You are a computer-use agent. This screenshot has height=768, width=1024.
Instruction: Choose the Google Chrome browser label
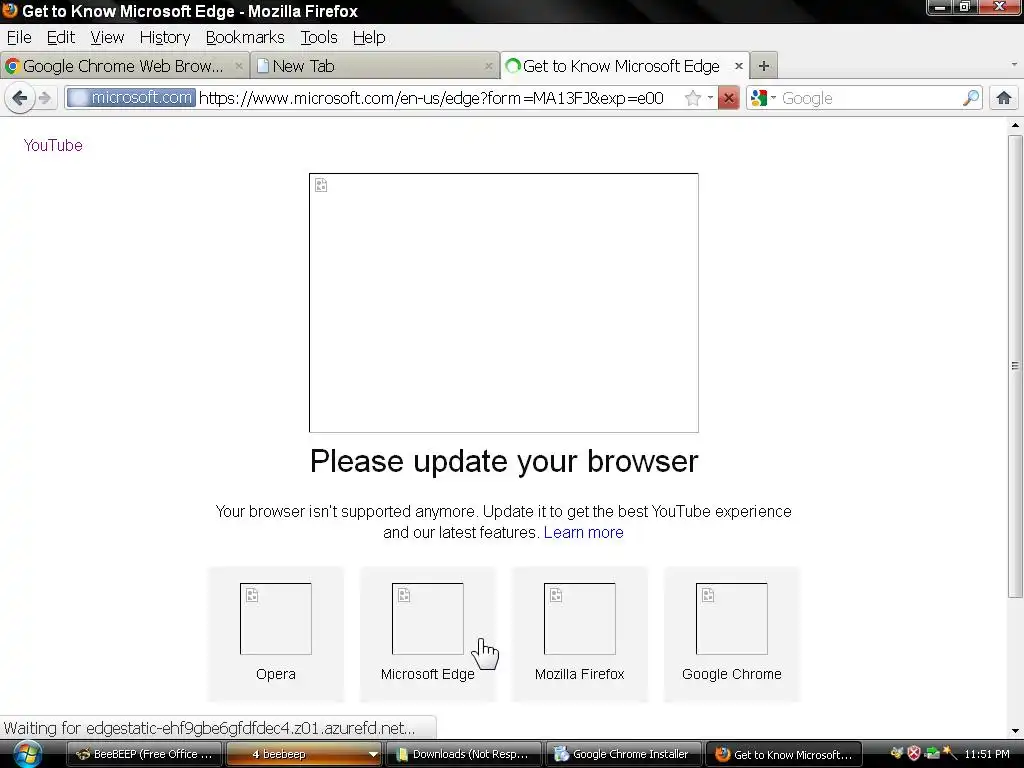[731, 674]
